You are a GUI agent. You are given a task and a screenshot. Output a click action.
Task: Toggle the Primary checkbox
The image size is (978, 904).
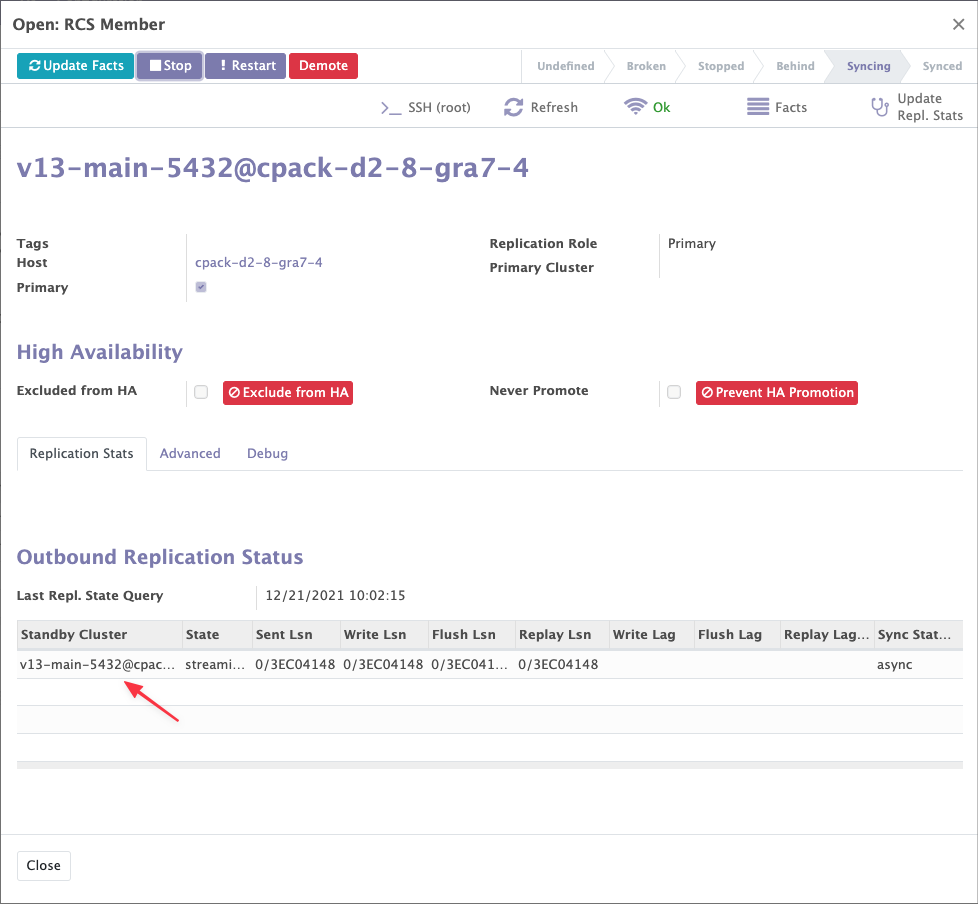click(x=201, y=287)
